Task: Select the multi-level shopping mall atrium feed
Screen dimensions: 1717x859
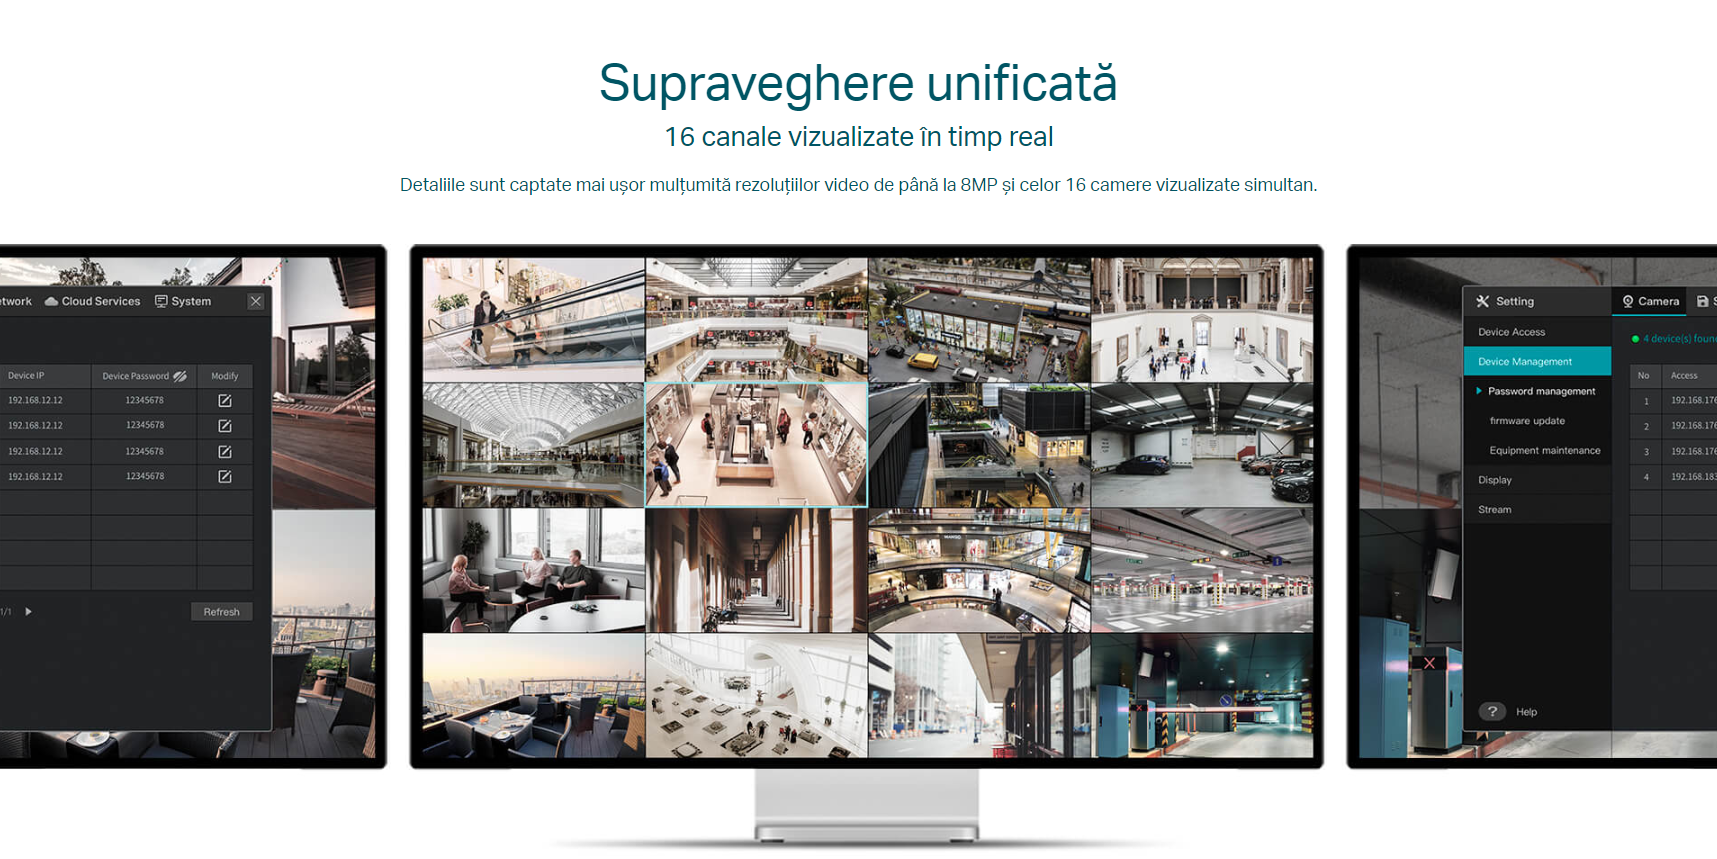Action: [756, 320]
